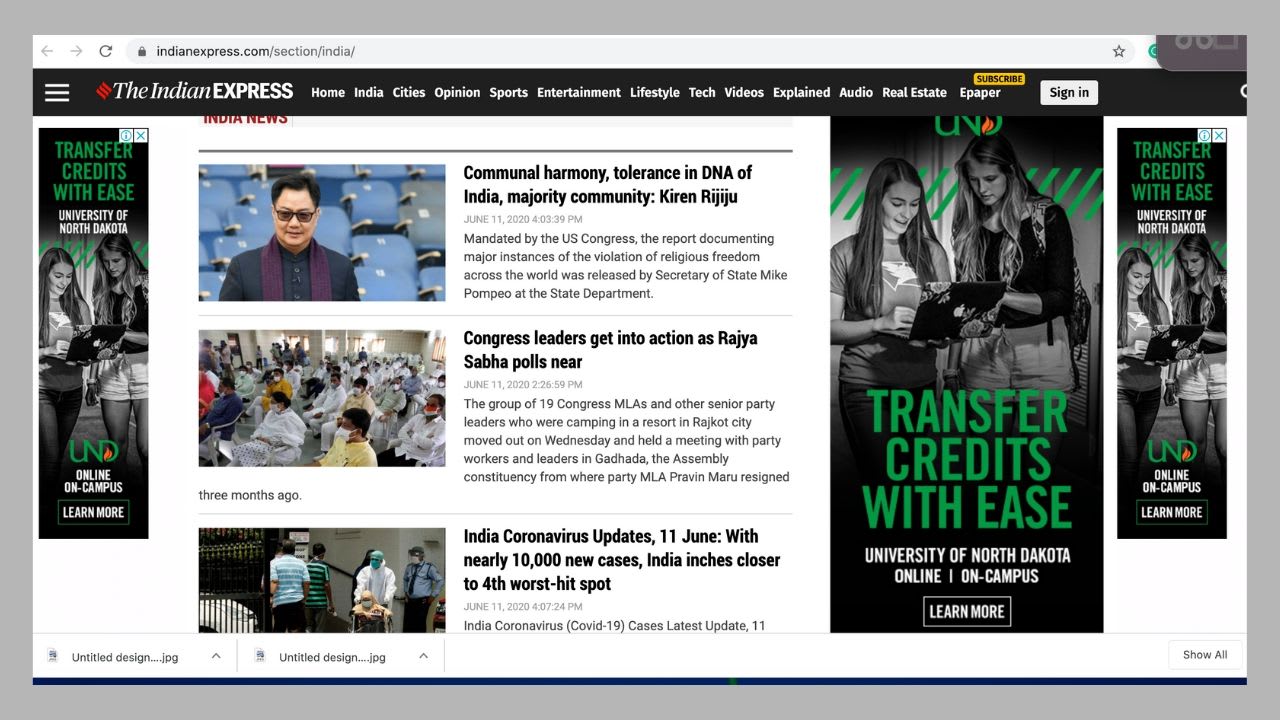The height and width of the screenshot is (720, 1280).
Task: Expand the first Untitled design jpg download options
Action: pos(215,656)
